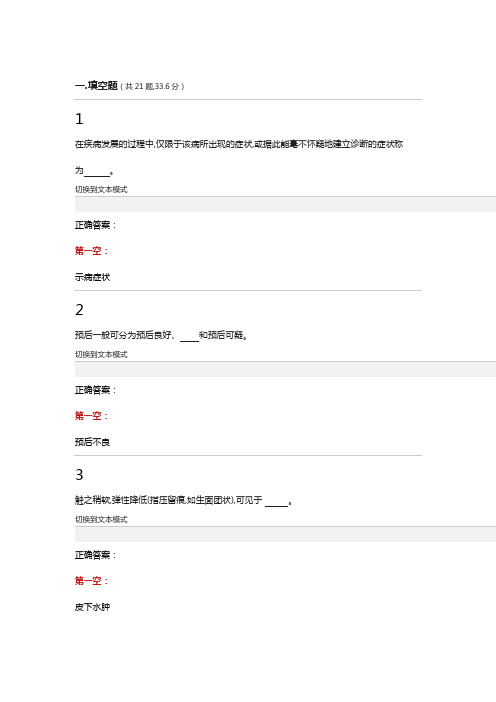The image size is (496, 702).
Task: Select the answer text 预后不良
Action: pos(92,442)
